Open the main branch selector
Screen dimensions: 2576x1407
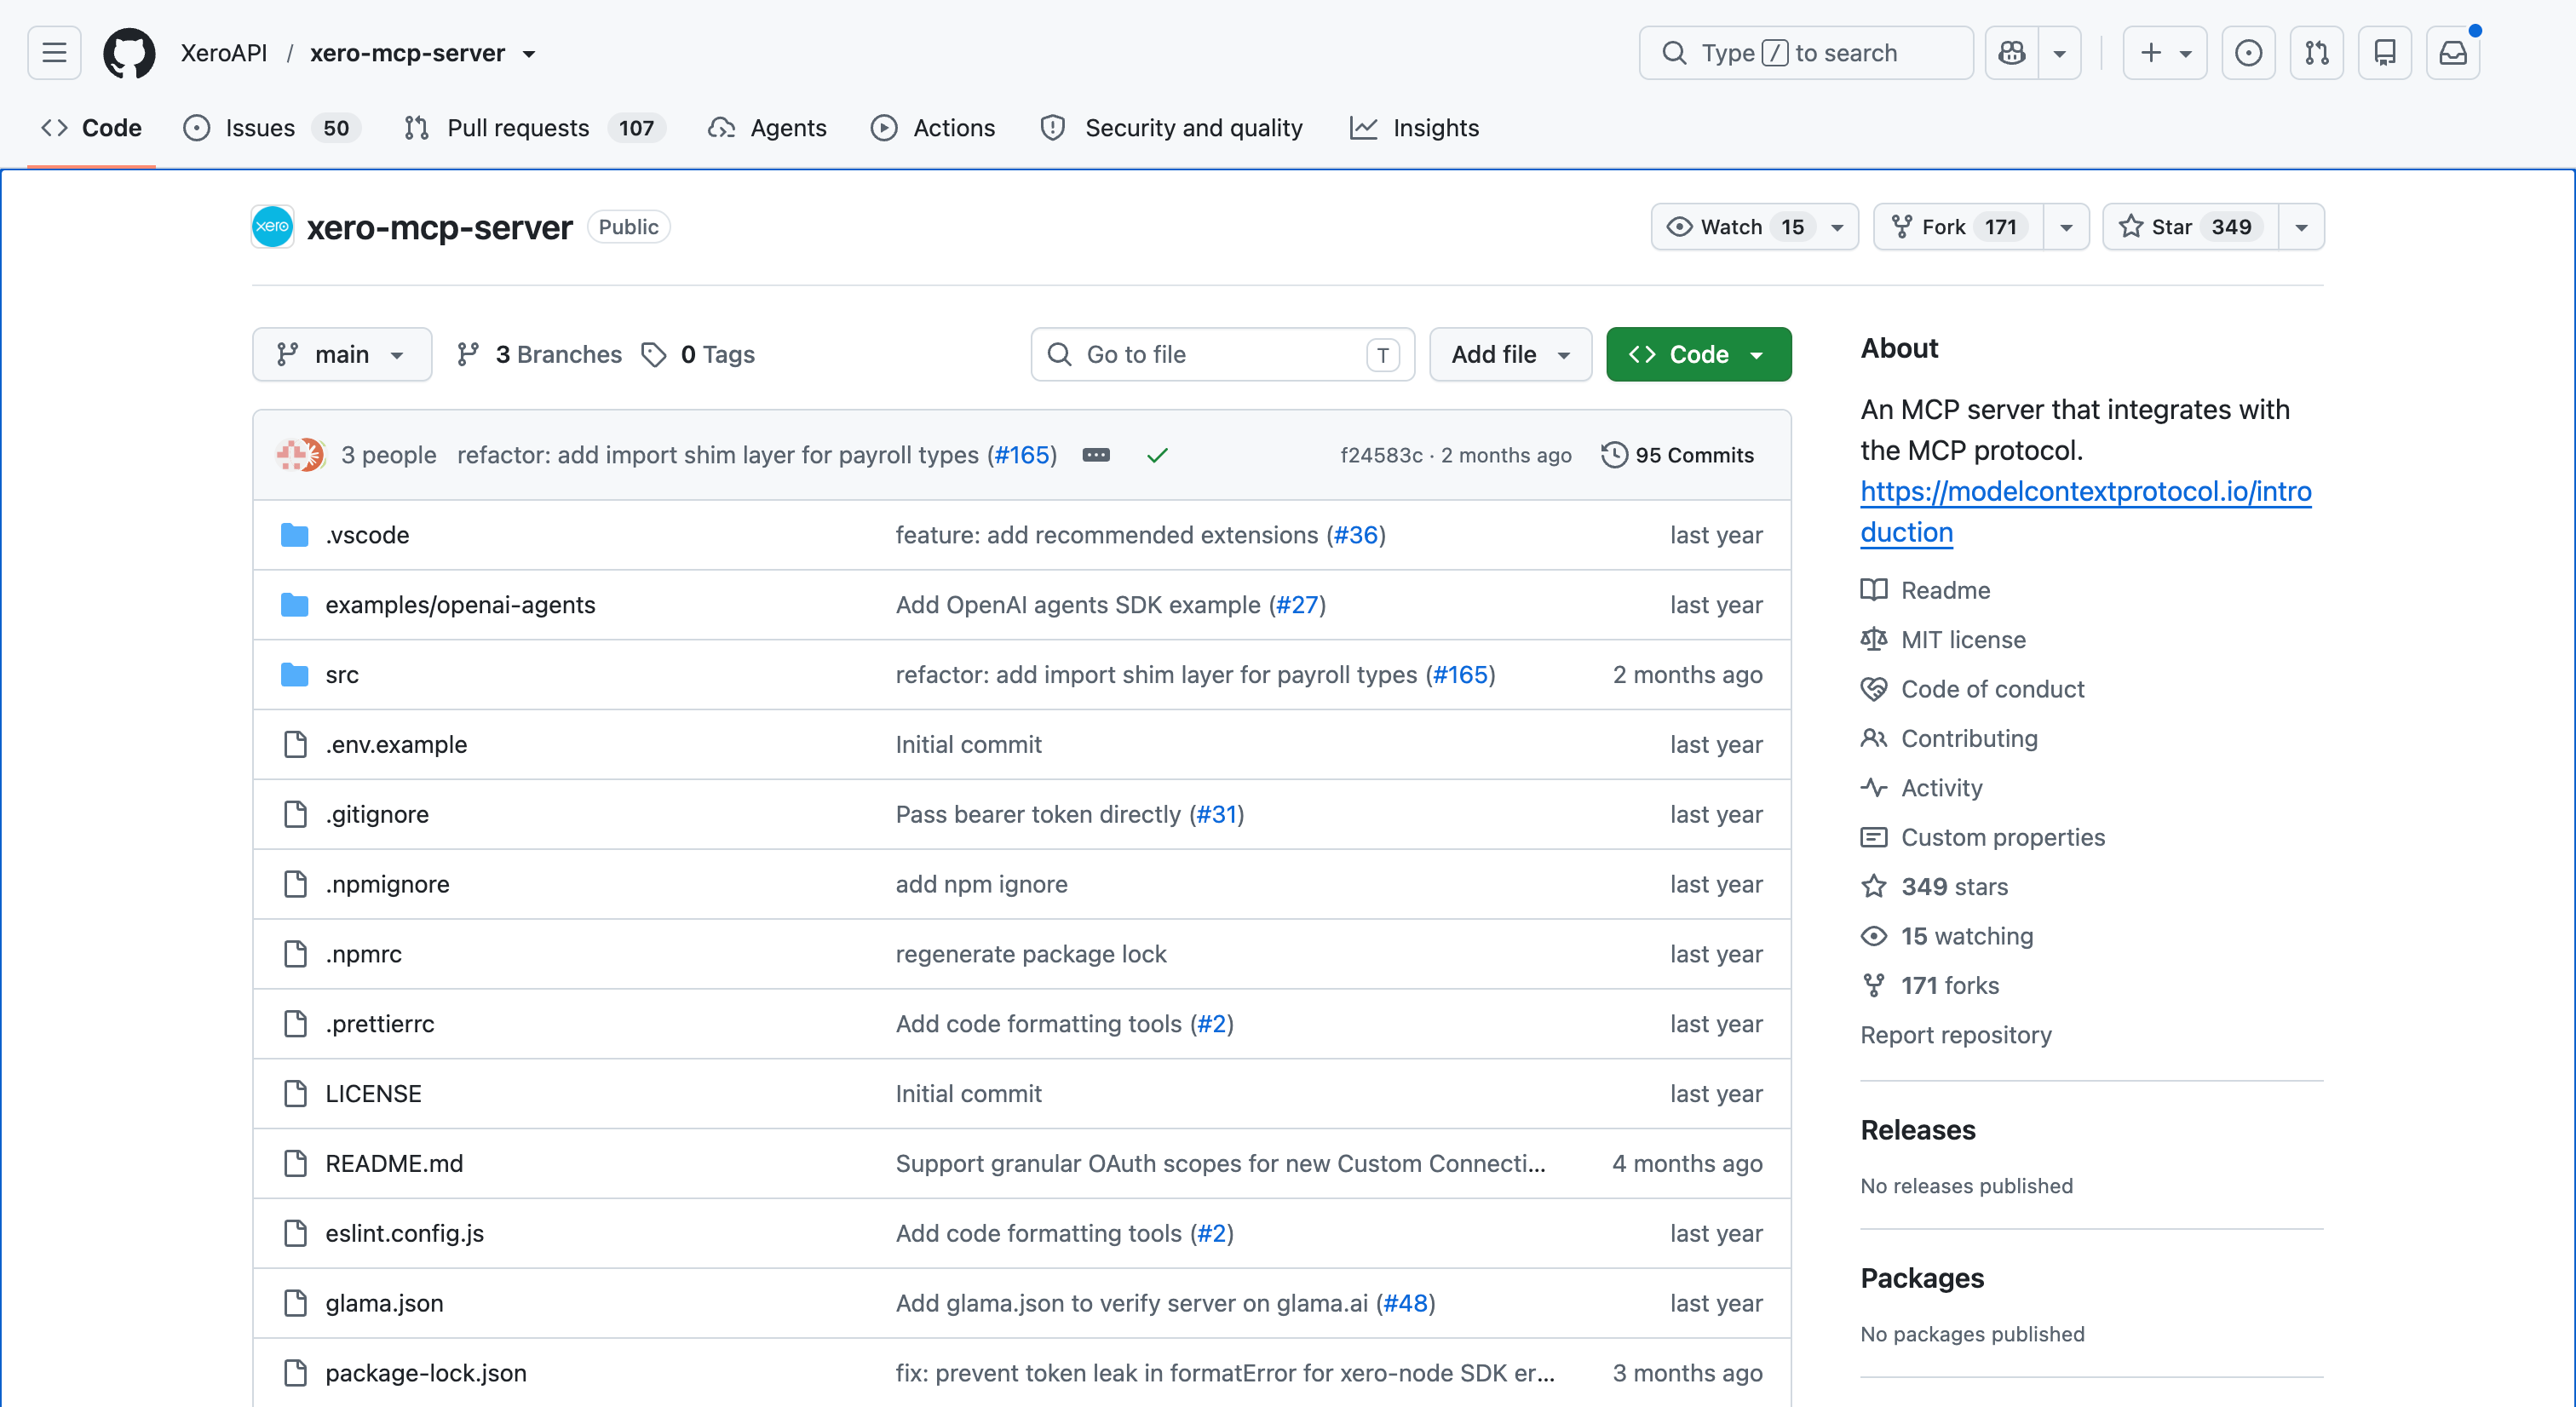point(342,354)
